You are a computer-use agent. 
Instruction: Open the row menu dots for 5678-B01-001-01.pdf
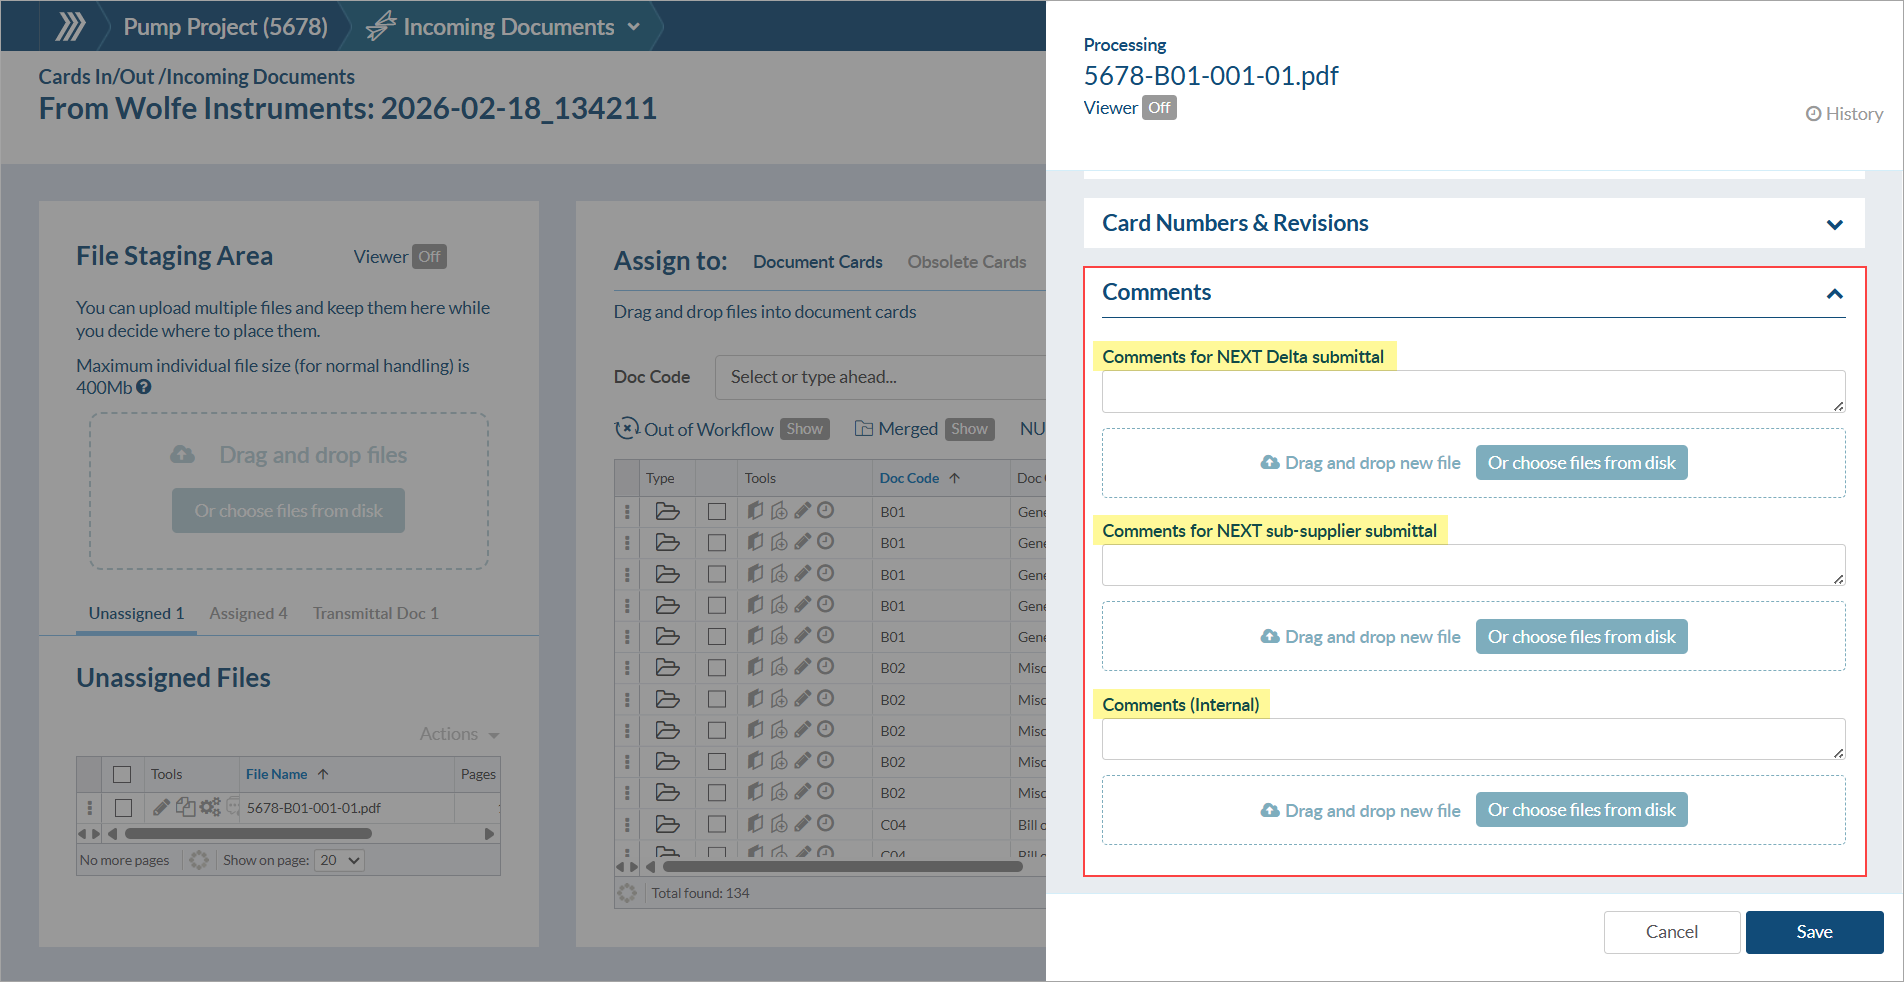(90, 807)
